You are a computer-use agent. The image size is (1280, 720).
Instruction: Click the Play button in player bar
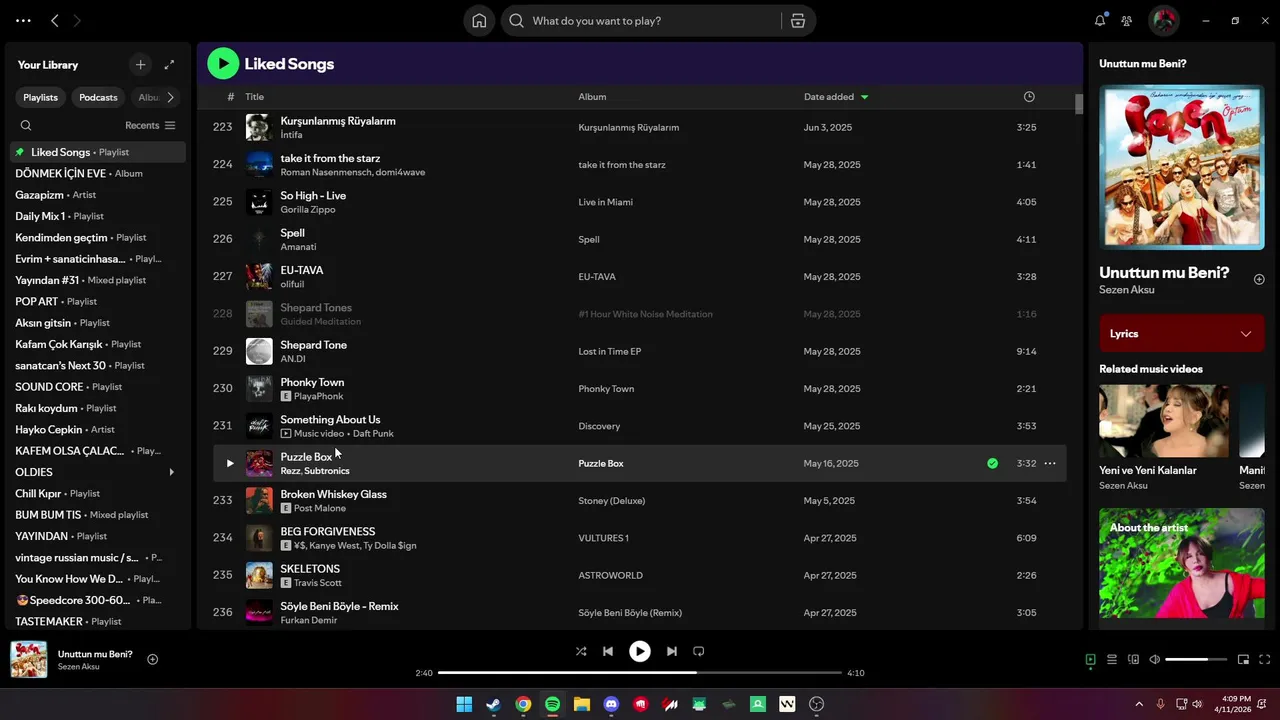pos(640,652)
